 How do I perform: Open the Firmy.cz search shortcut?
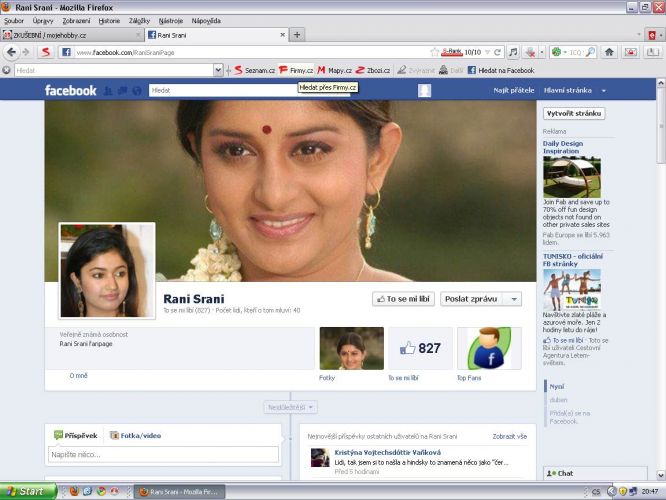tap(296, 71)
